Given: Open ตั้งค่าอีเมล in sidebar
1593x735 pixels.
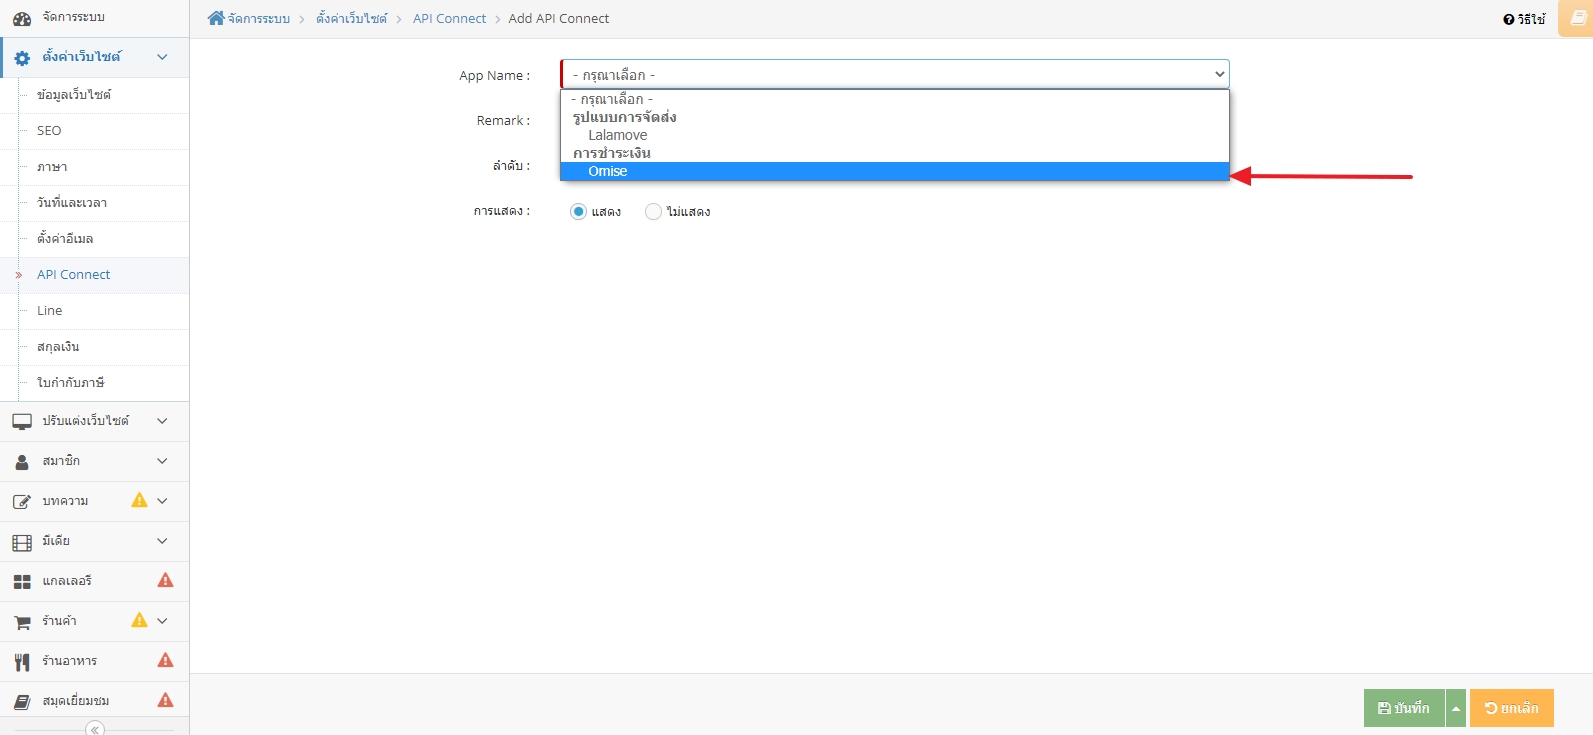Looking at the screenshot, I should tap(65, 239).
